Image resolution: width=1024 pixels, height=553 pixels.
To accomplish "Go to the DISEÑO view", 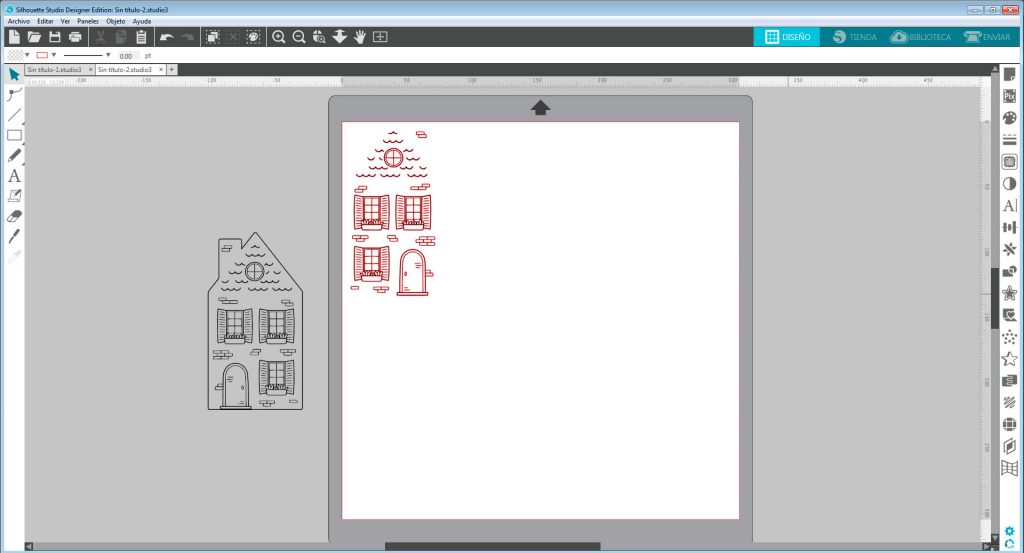I will pos(787,37).
